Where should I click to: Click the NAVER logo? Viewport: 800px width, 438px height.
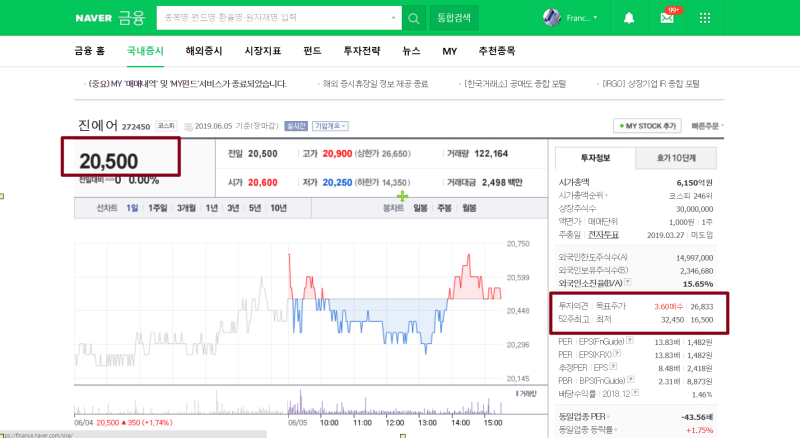(93, 18)
